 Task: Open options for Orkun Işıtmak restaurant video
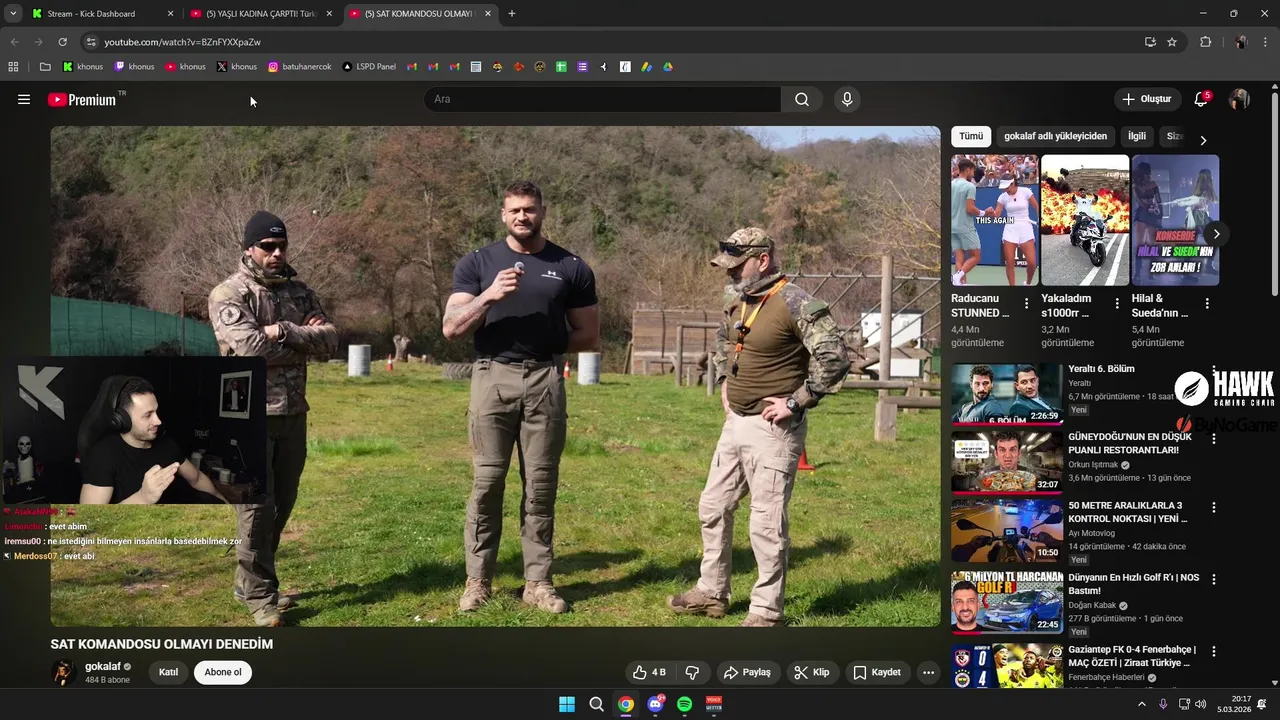[x=1214, y=439]
